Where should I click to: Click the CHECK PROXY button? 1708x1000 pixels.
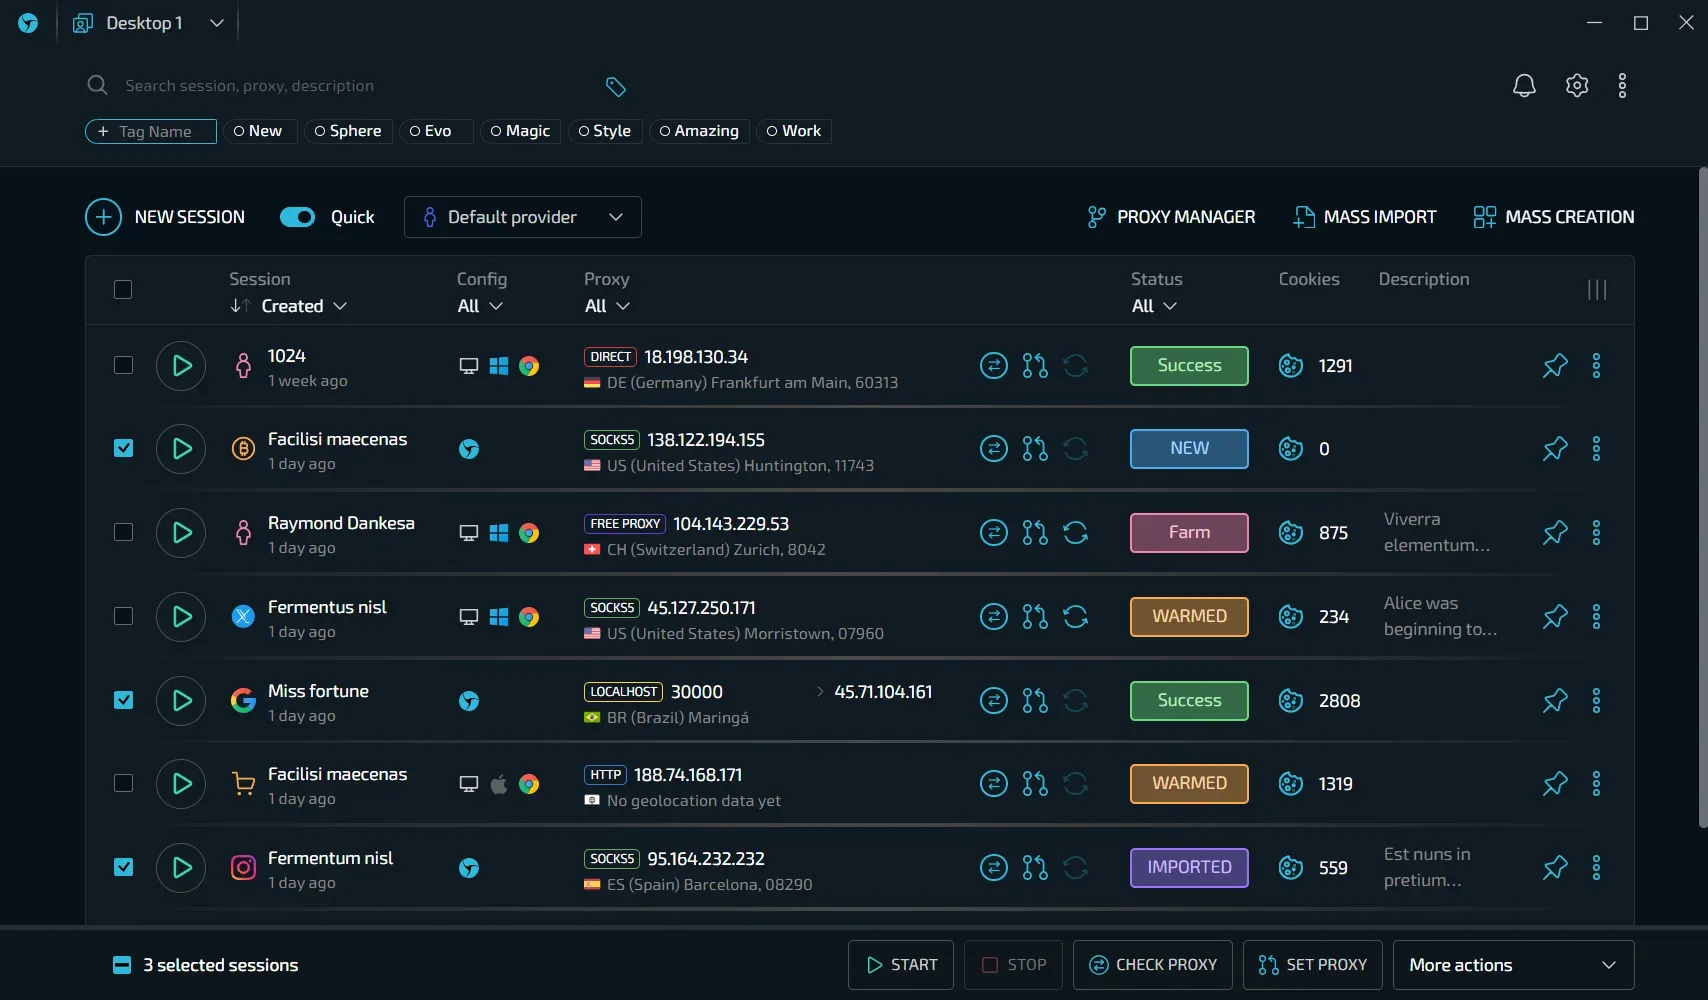[1152, 965]
